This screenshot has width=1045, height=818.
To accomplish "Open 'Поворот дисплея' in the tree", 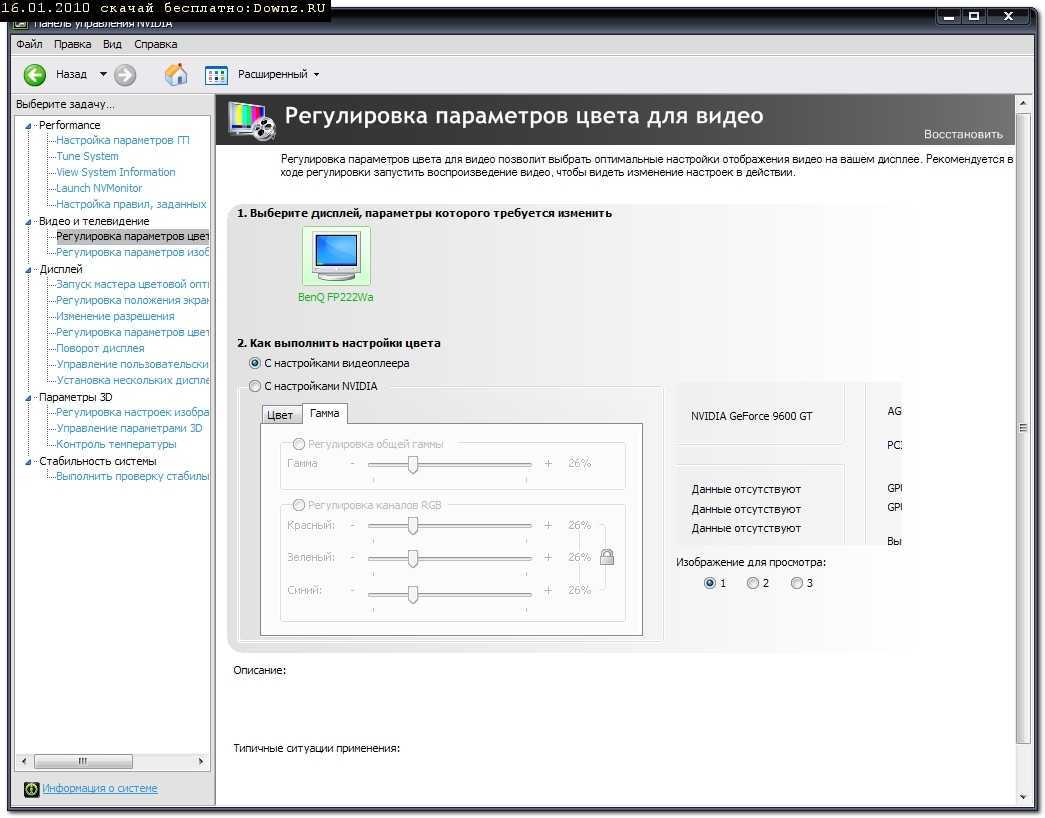I will coord(101,348).
